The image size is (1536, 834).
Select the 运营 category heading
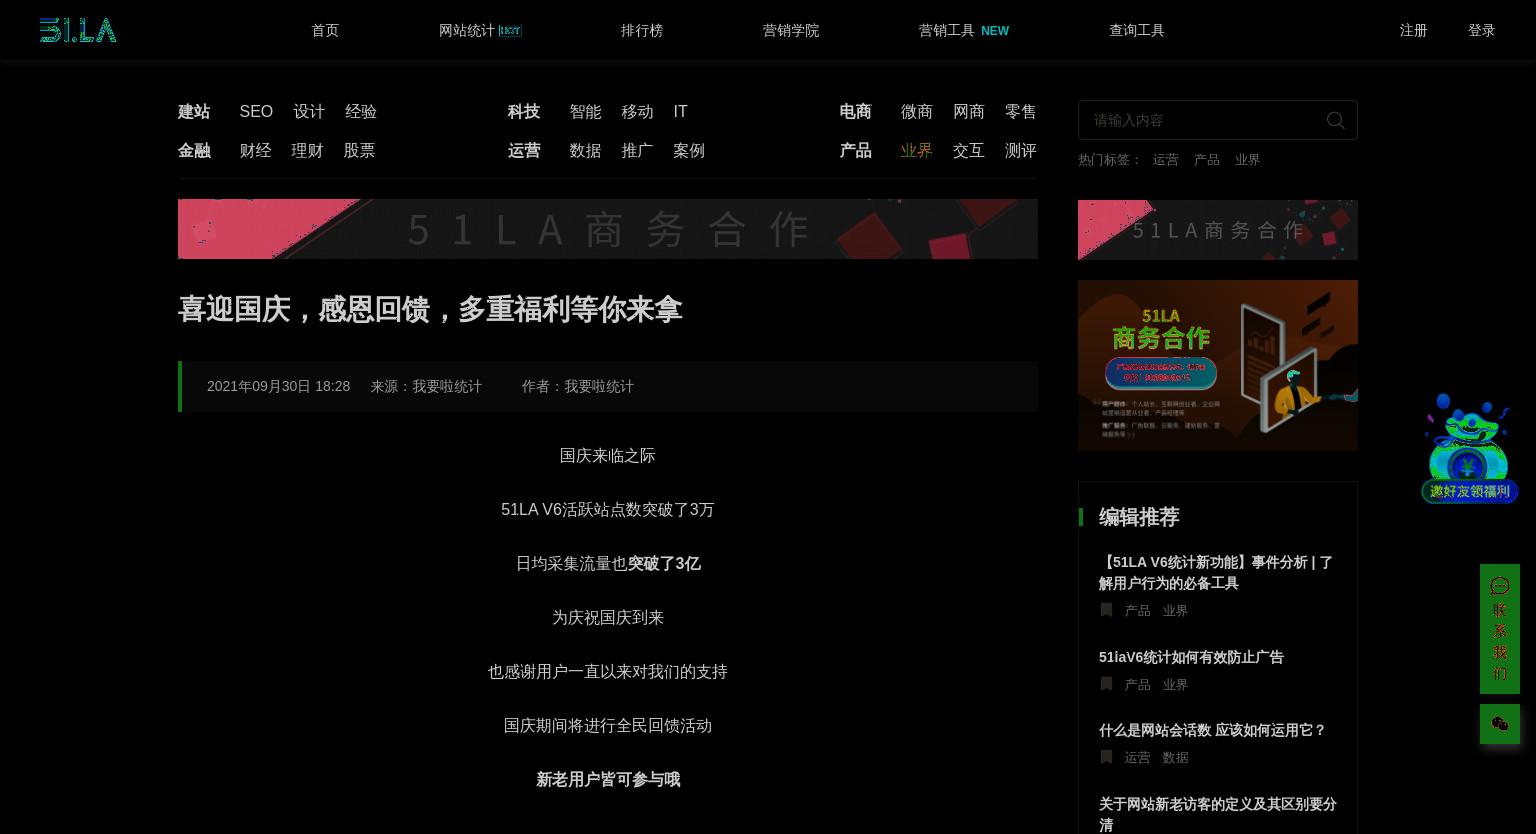click(524, 150)
